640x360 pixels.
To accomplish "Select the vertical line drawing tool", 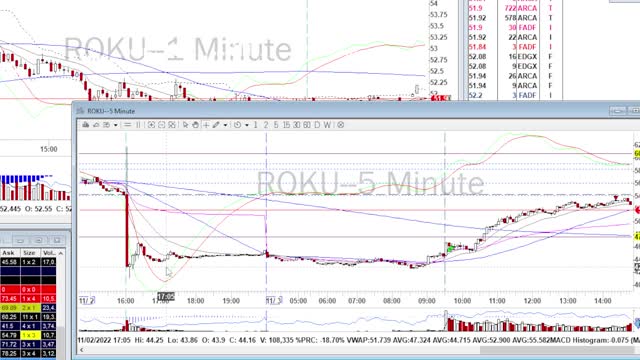I will click(138, 125).
